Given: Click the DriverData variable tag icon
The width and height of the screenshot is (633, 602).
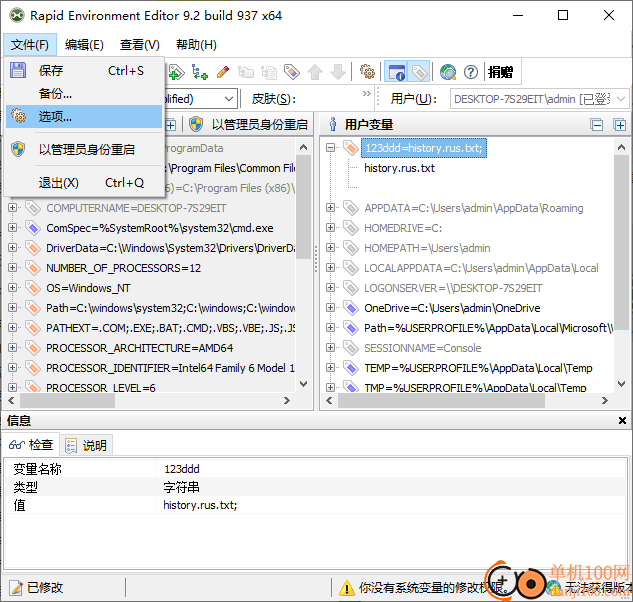Looking at the screenshot, I should coord(33,248).
